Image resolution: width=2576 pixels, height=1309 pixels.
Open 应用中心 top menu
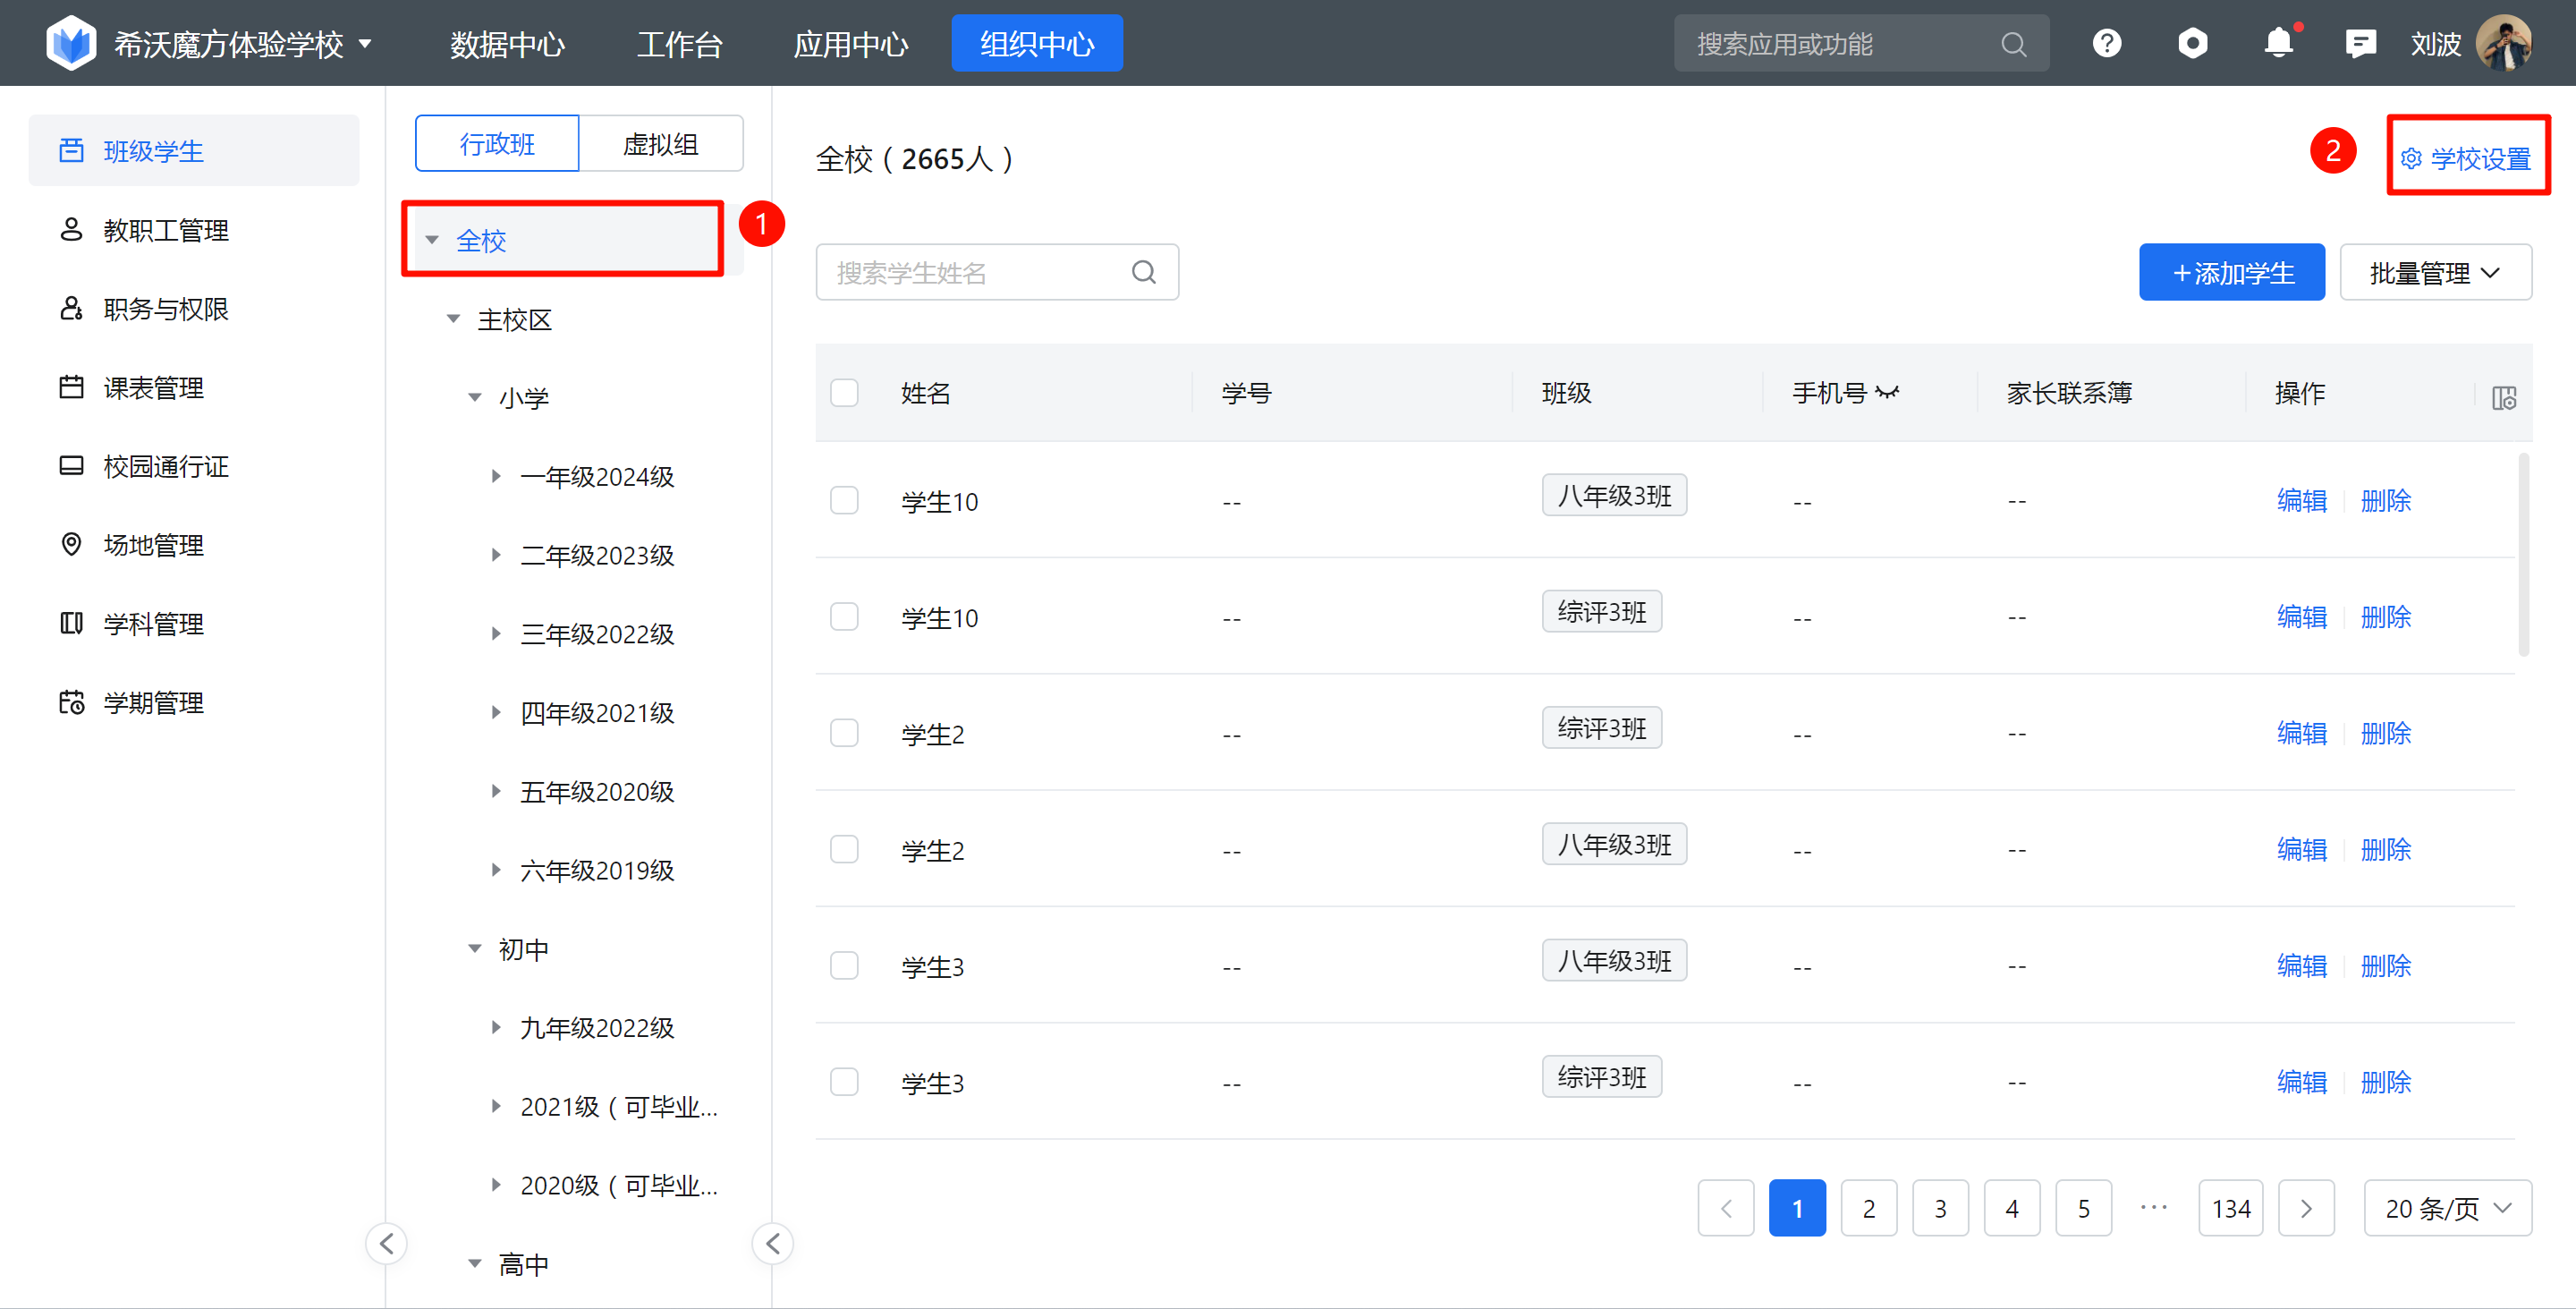[851, 44]
